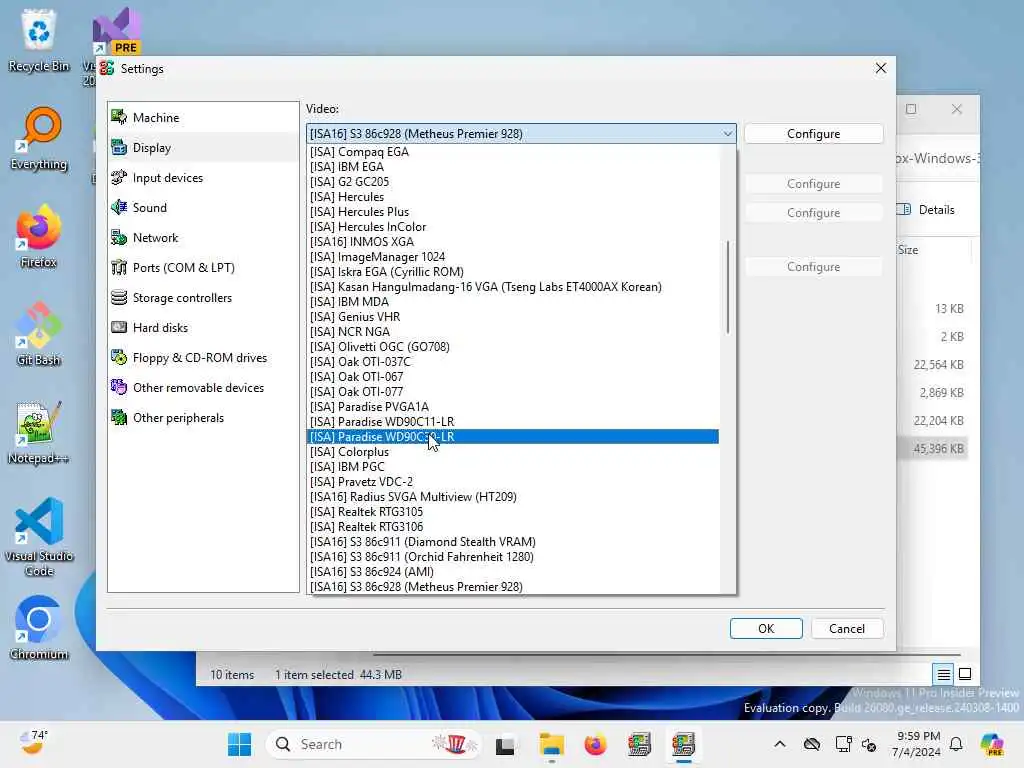This screenshot has width=1024, height=768.
Task: Select [ISA] Genius VHR option
Action: click(513, 317)
